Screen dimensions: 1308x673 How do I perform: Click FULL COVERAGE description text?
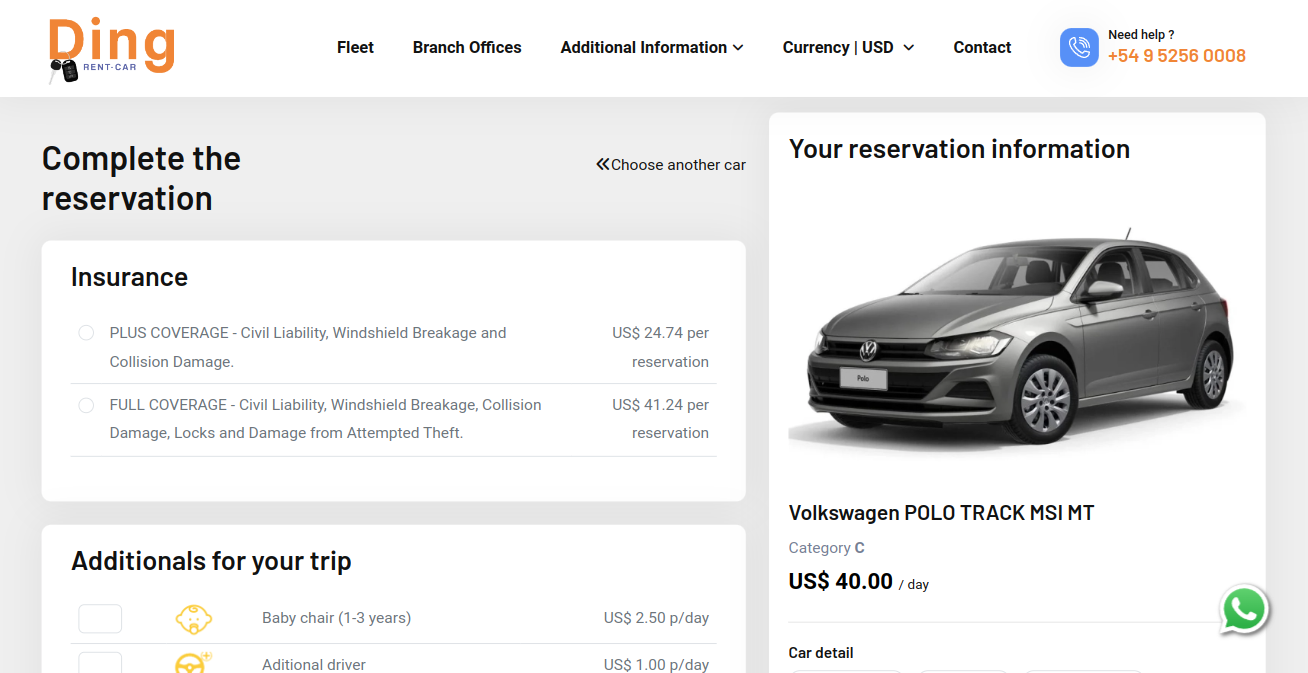tap(326, 419)
